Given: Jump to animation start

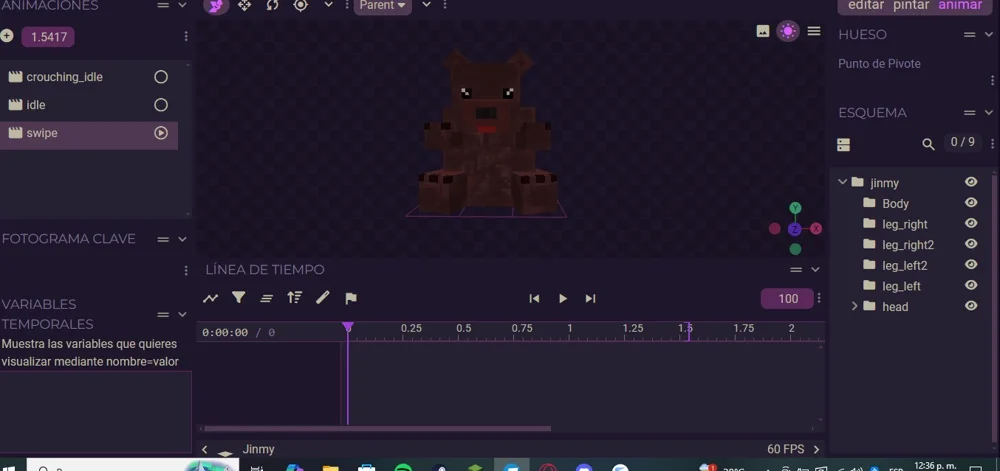Looking at the screenshot, I should (534, 298).
